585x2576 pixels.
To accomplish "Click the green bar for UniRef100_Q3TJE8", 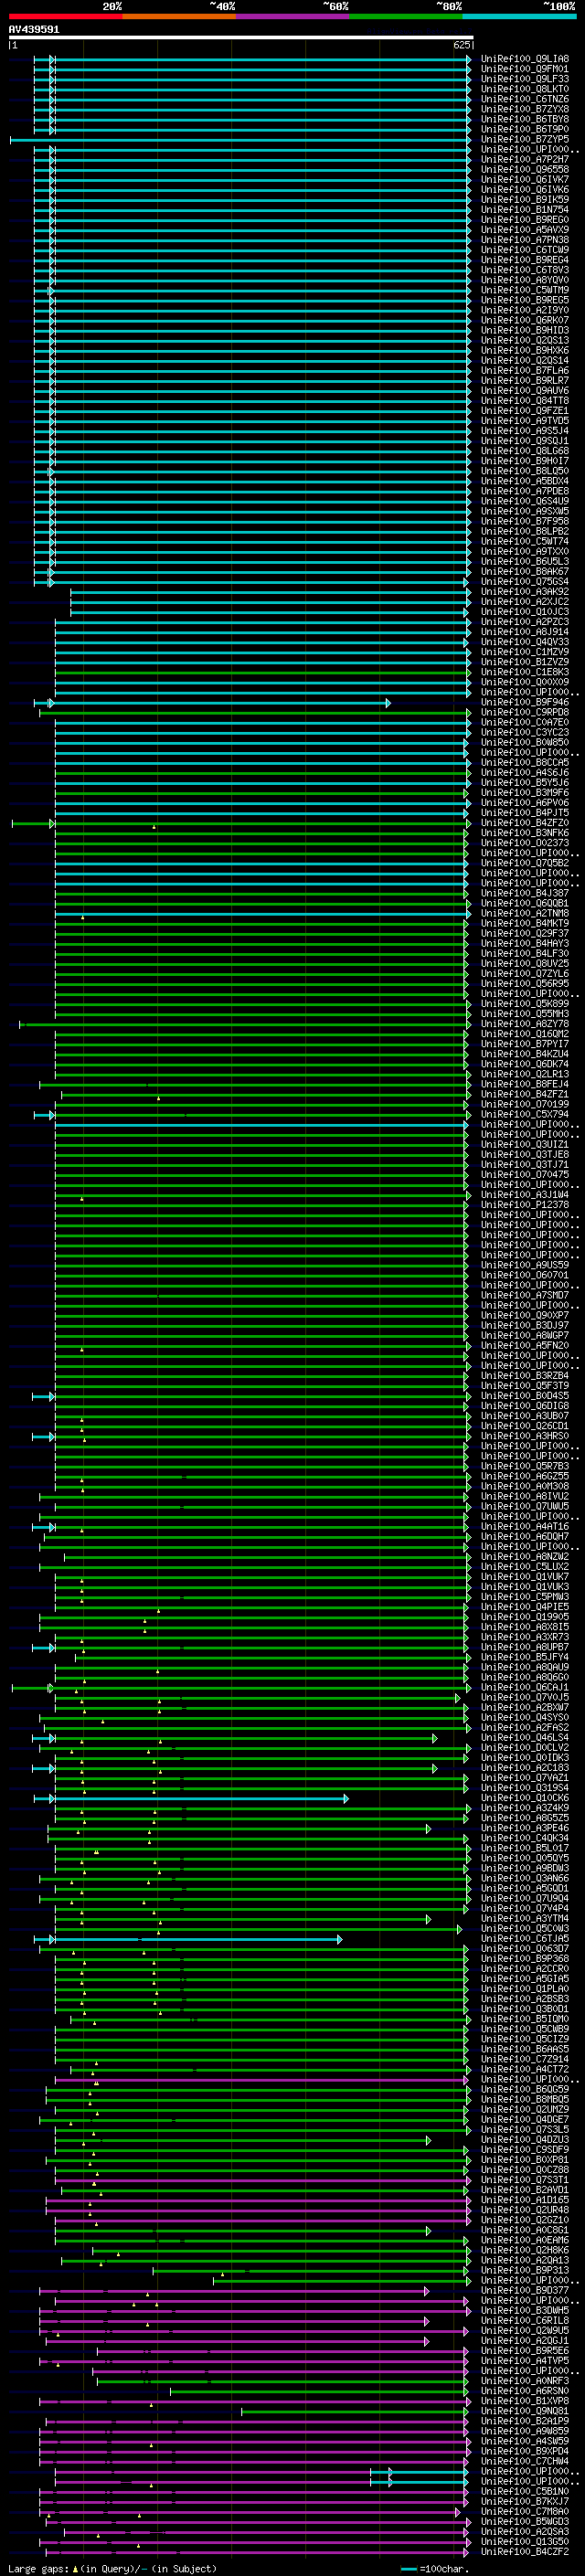I will pos(261,1155).
